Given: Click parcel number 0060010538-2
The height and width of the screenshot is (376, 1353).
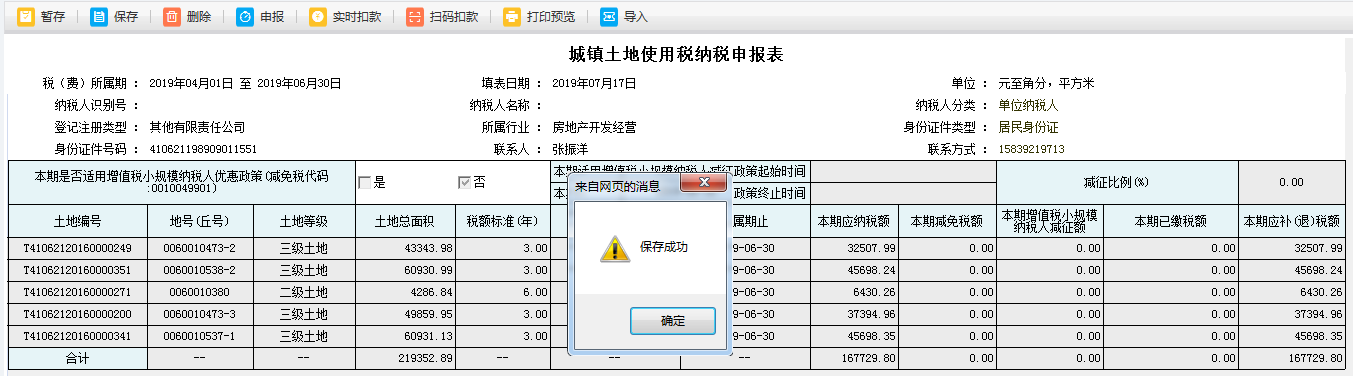Looking at the screenshot, I should [199, 270].
